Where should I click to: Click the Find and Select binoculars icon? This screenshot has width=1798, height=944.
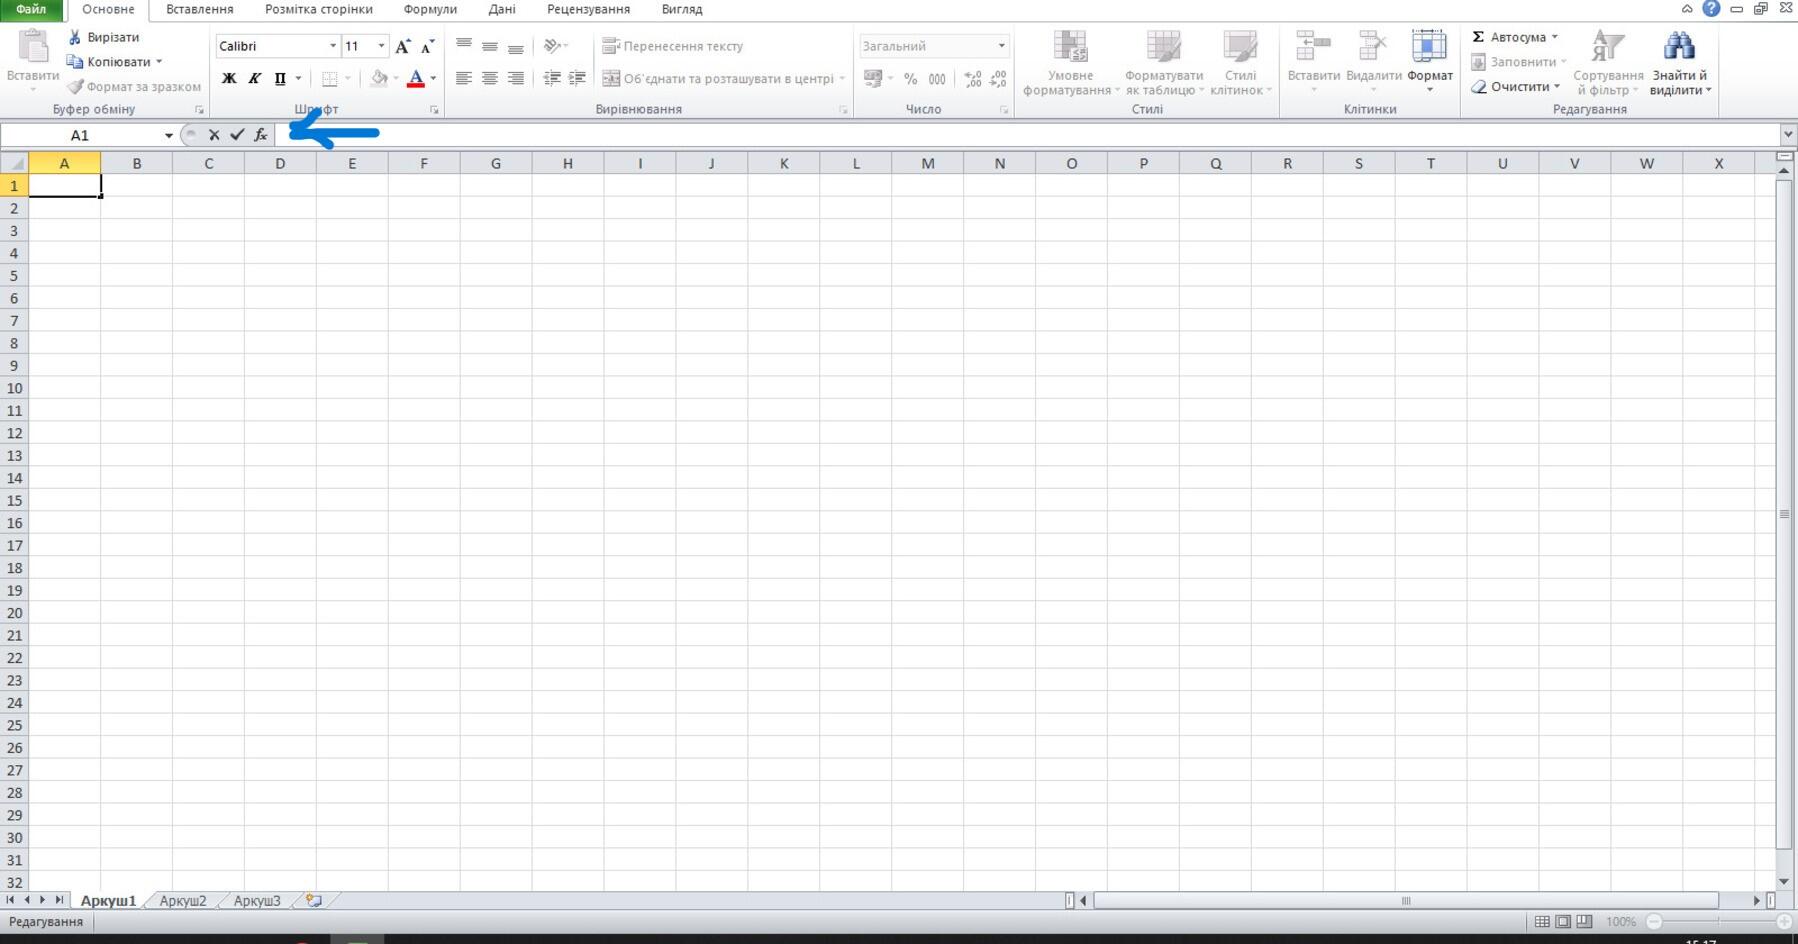1678,47
